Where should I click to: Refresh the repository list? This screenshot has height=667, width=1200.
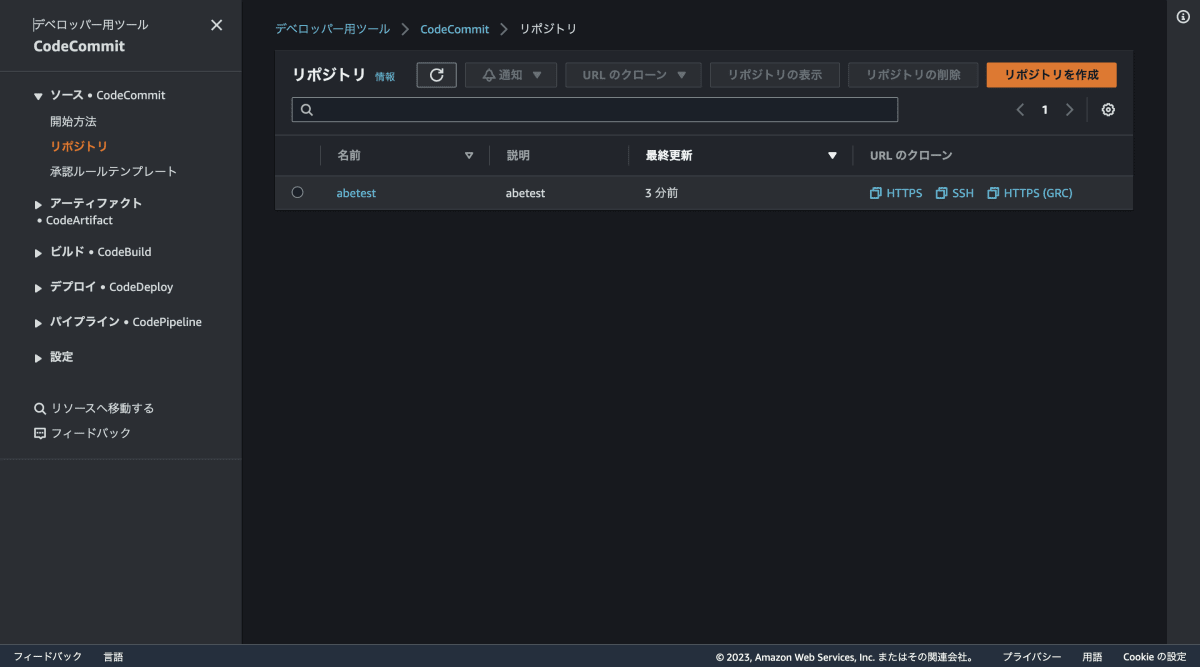click(x=436, y=75)
